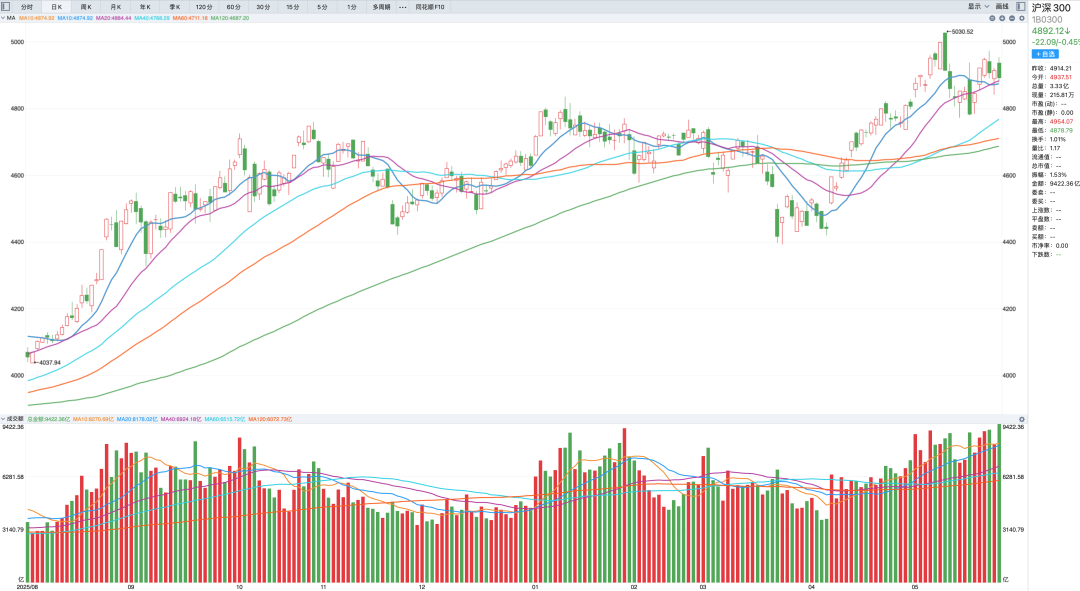Expand the 成交额 indicator dropdown arrow

pos(3,419)
